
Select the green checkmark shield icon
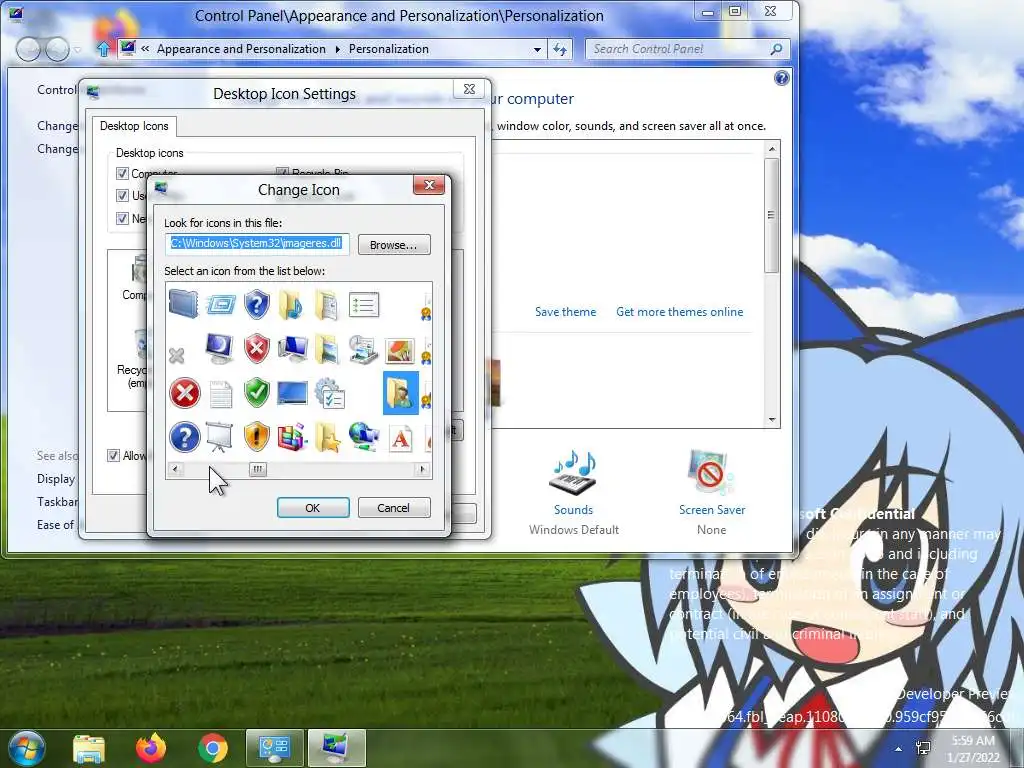pyautogui.click(x=257, y=392)
